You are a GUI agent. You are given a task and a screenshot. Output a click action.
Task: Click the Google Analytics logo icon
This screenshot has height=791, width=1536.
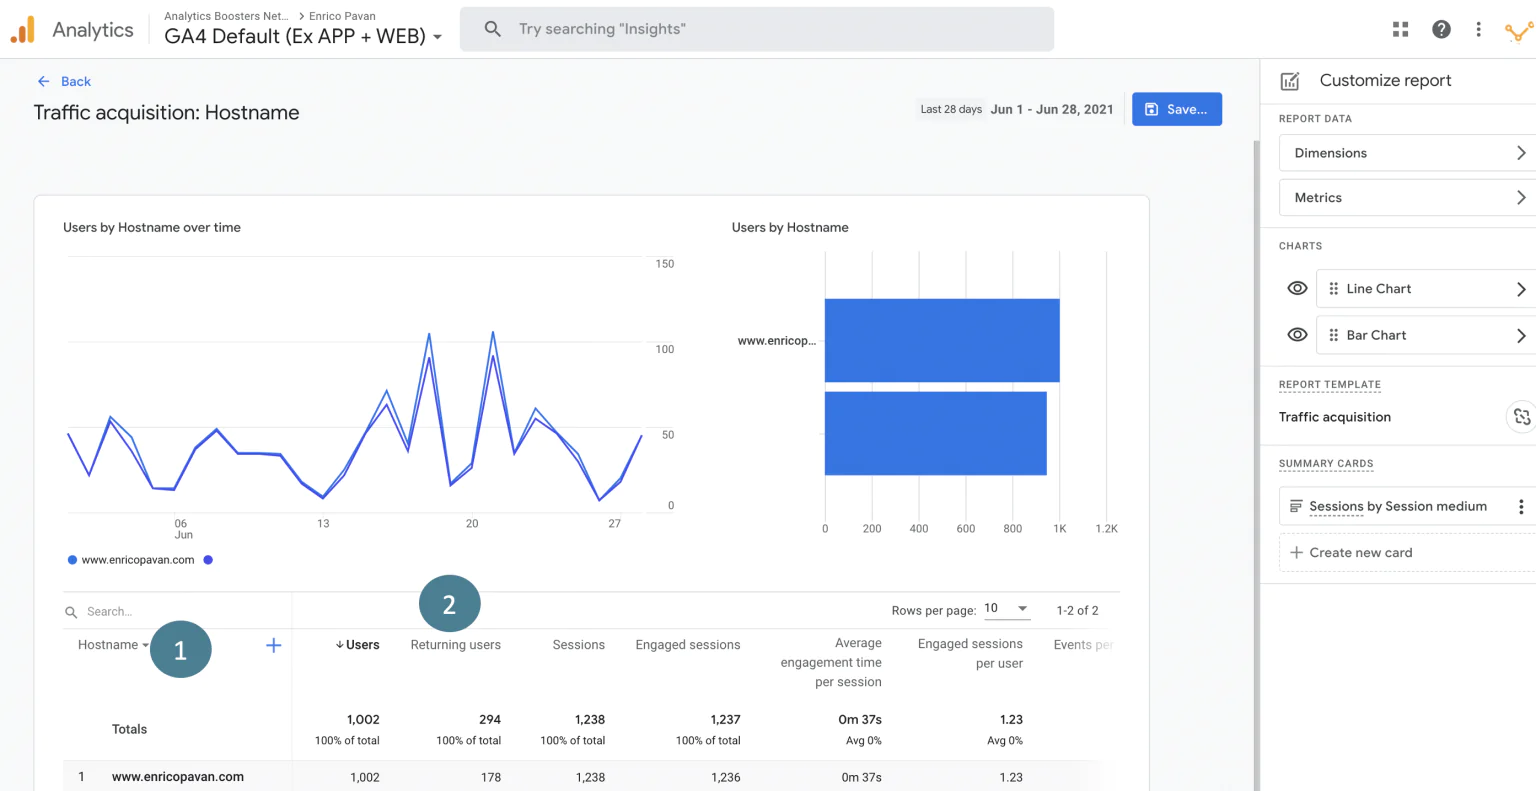[x=23, y=30]
